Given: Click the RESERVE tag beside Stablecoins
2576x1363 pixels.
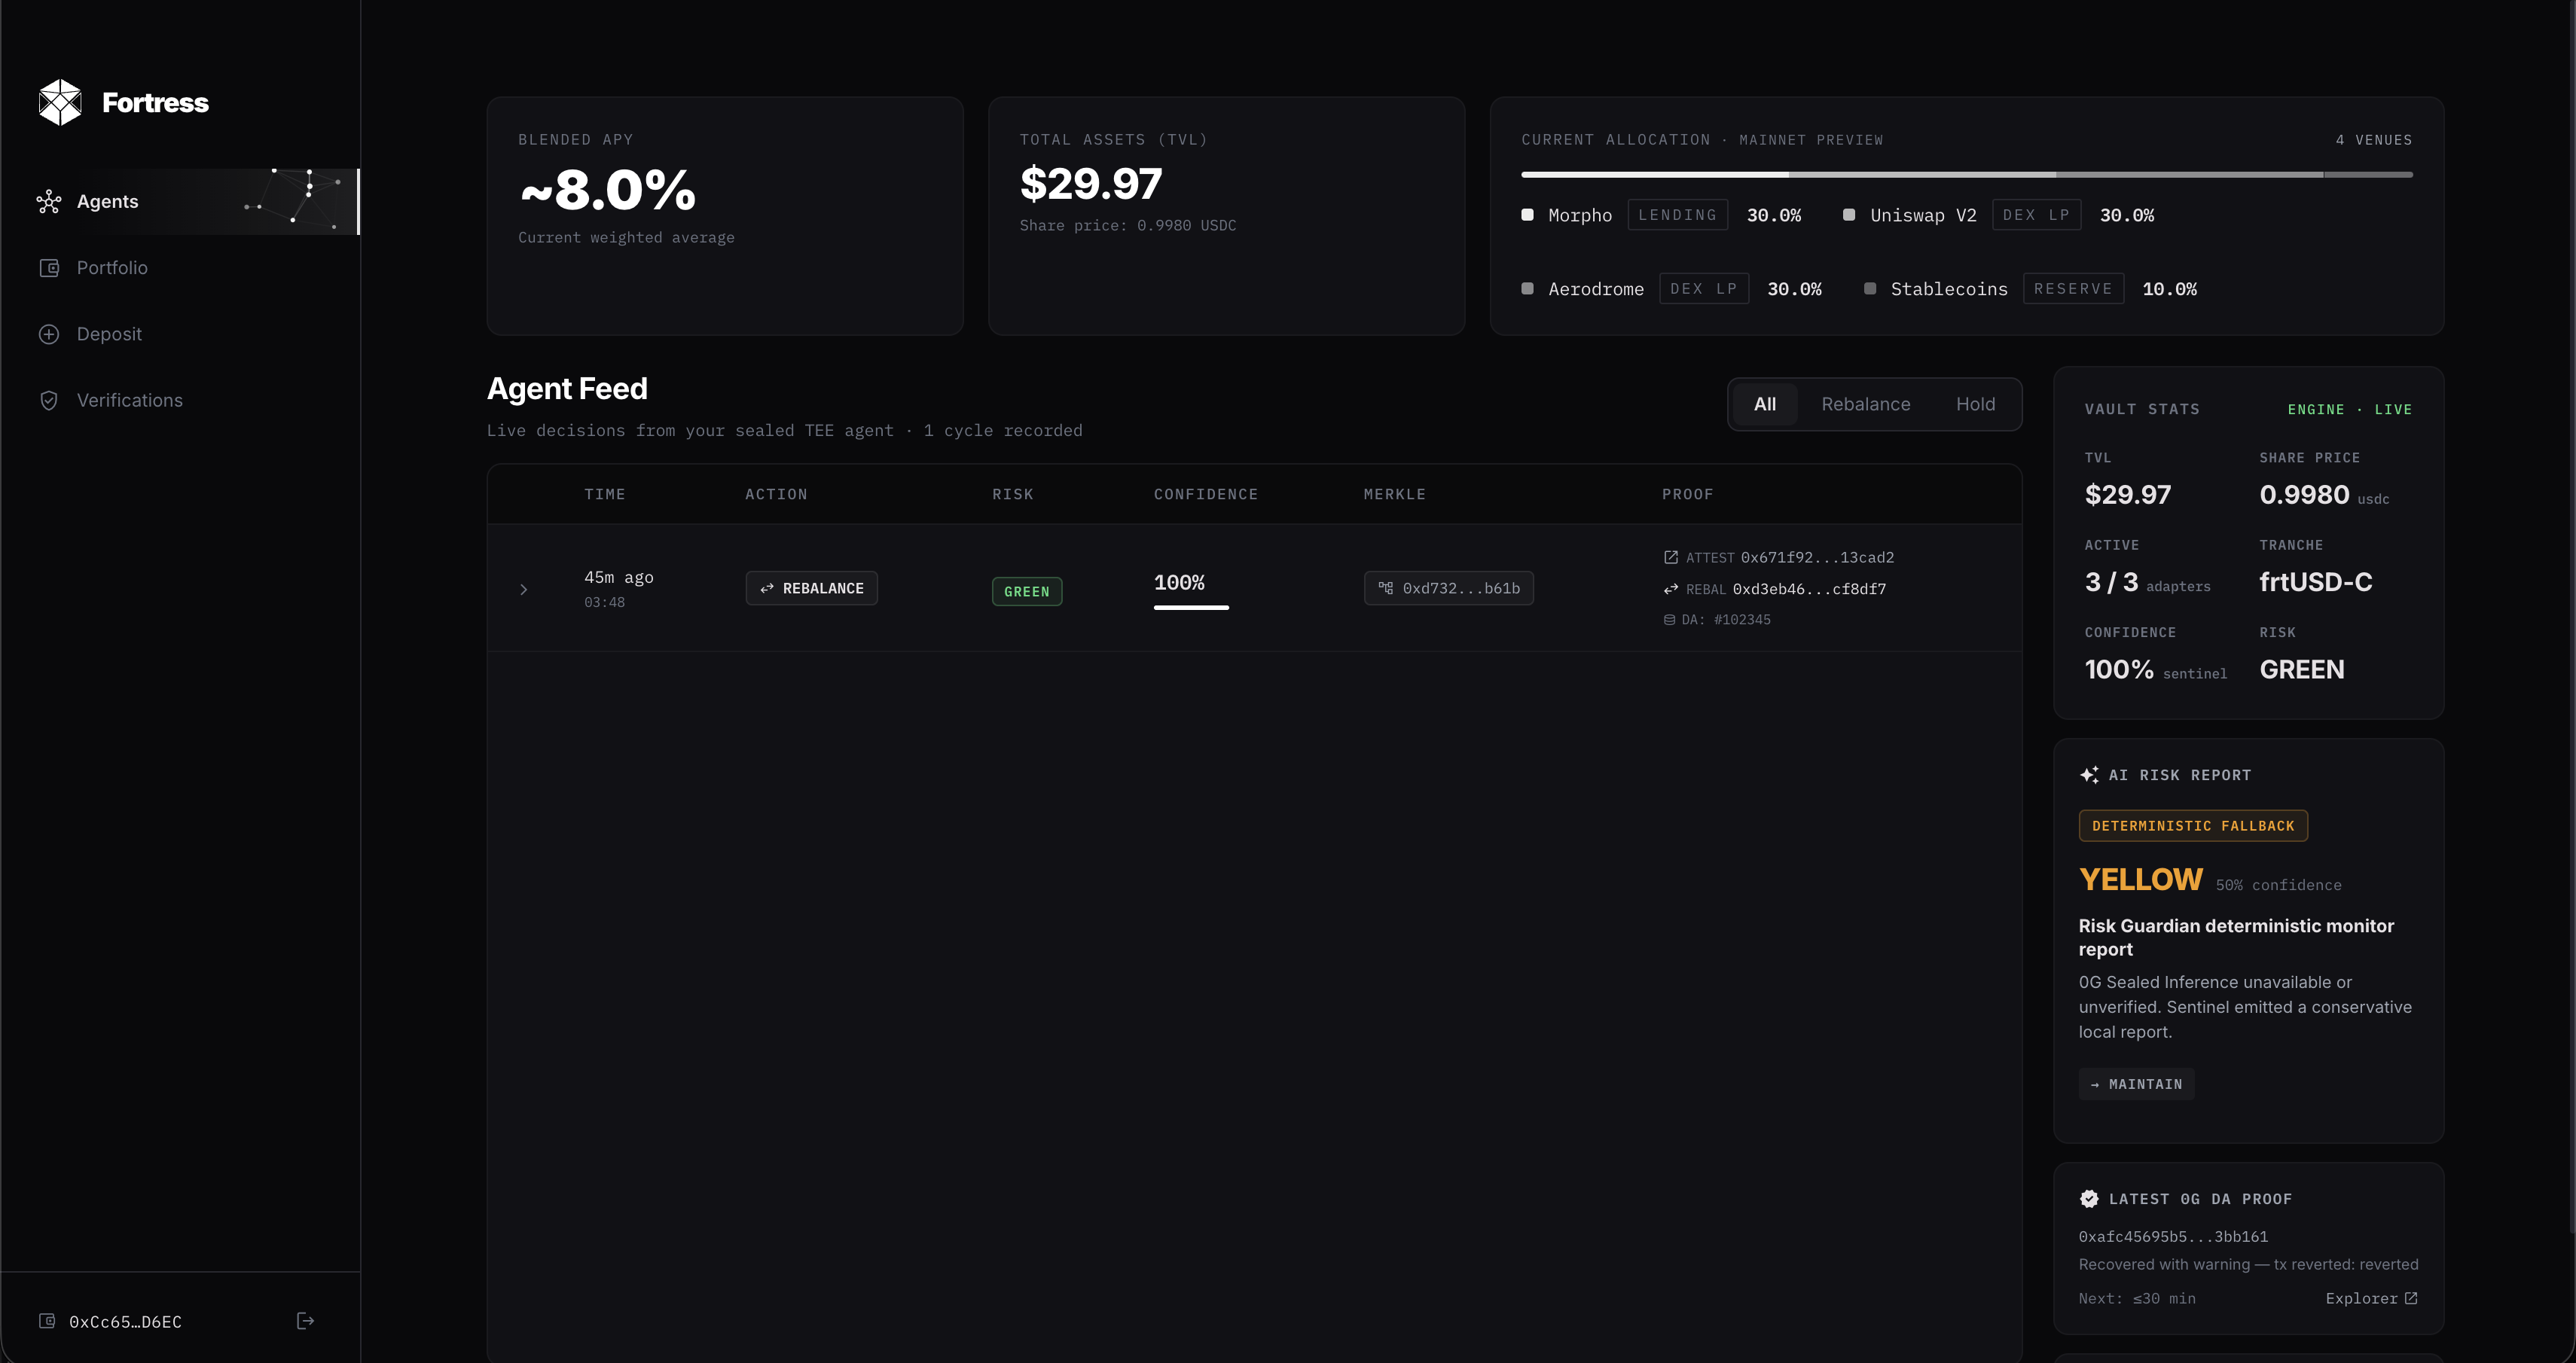Looking at the screenshot, I should [2073, 289].
